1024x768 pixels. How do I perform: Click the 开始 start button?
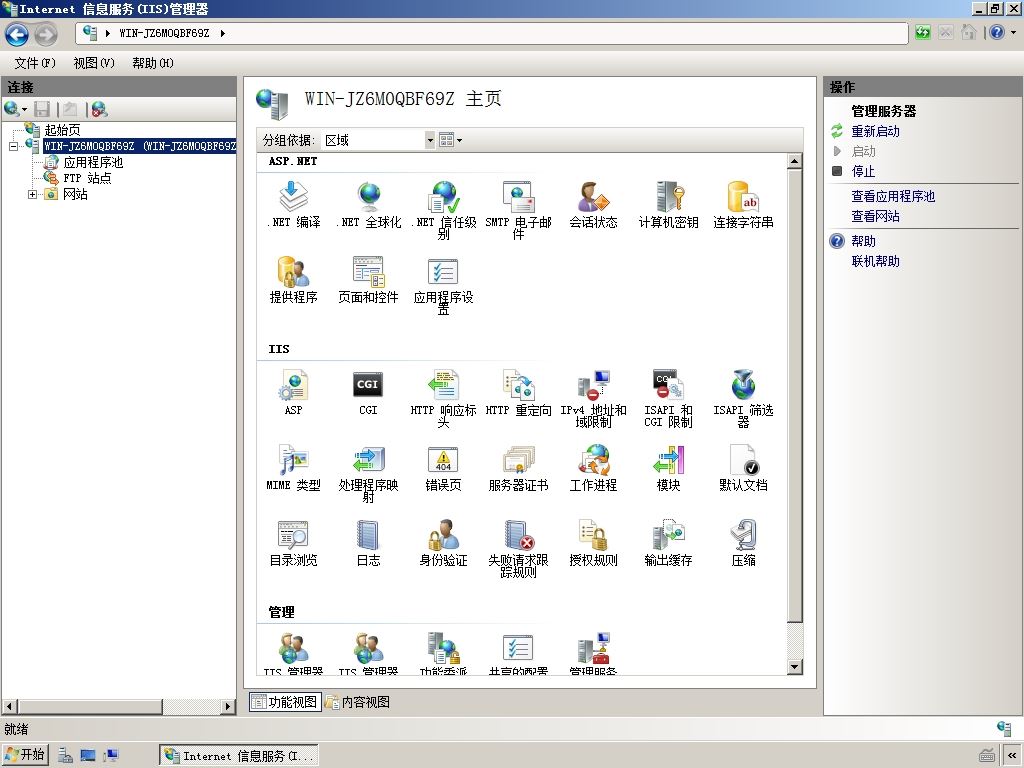(x=25, y=755)
